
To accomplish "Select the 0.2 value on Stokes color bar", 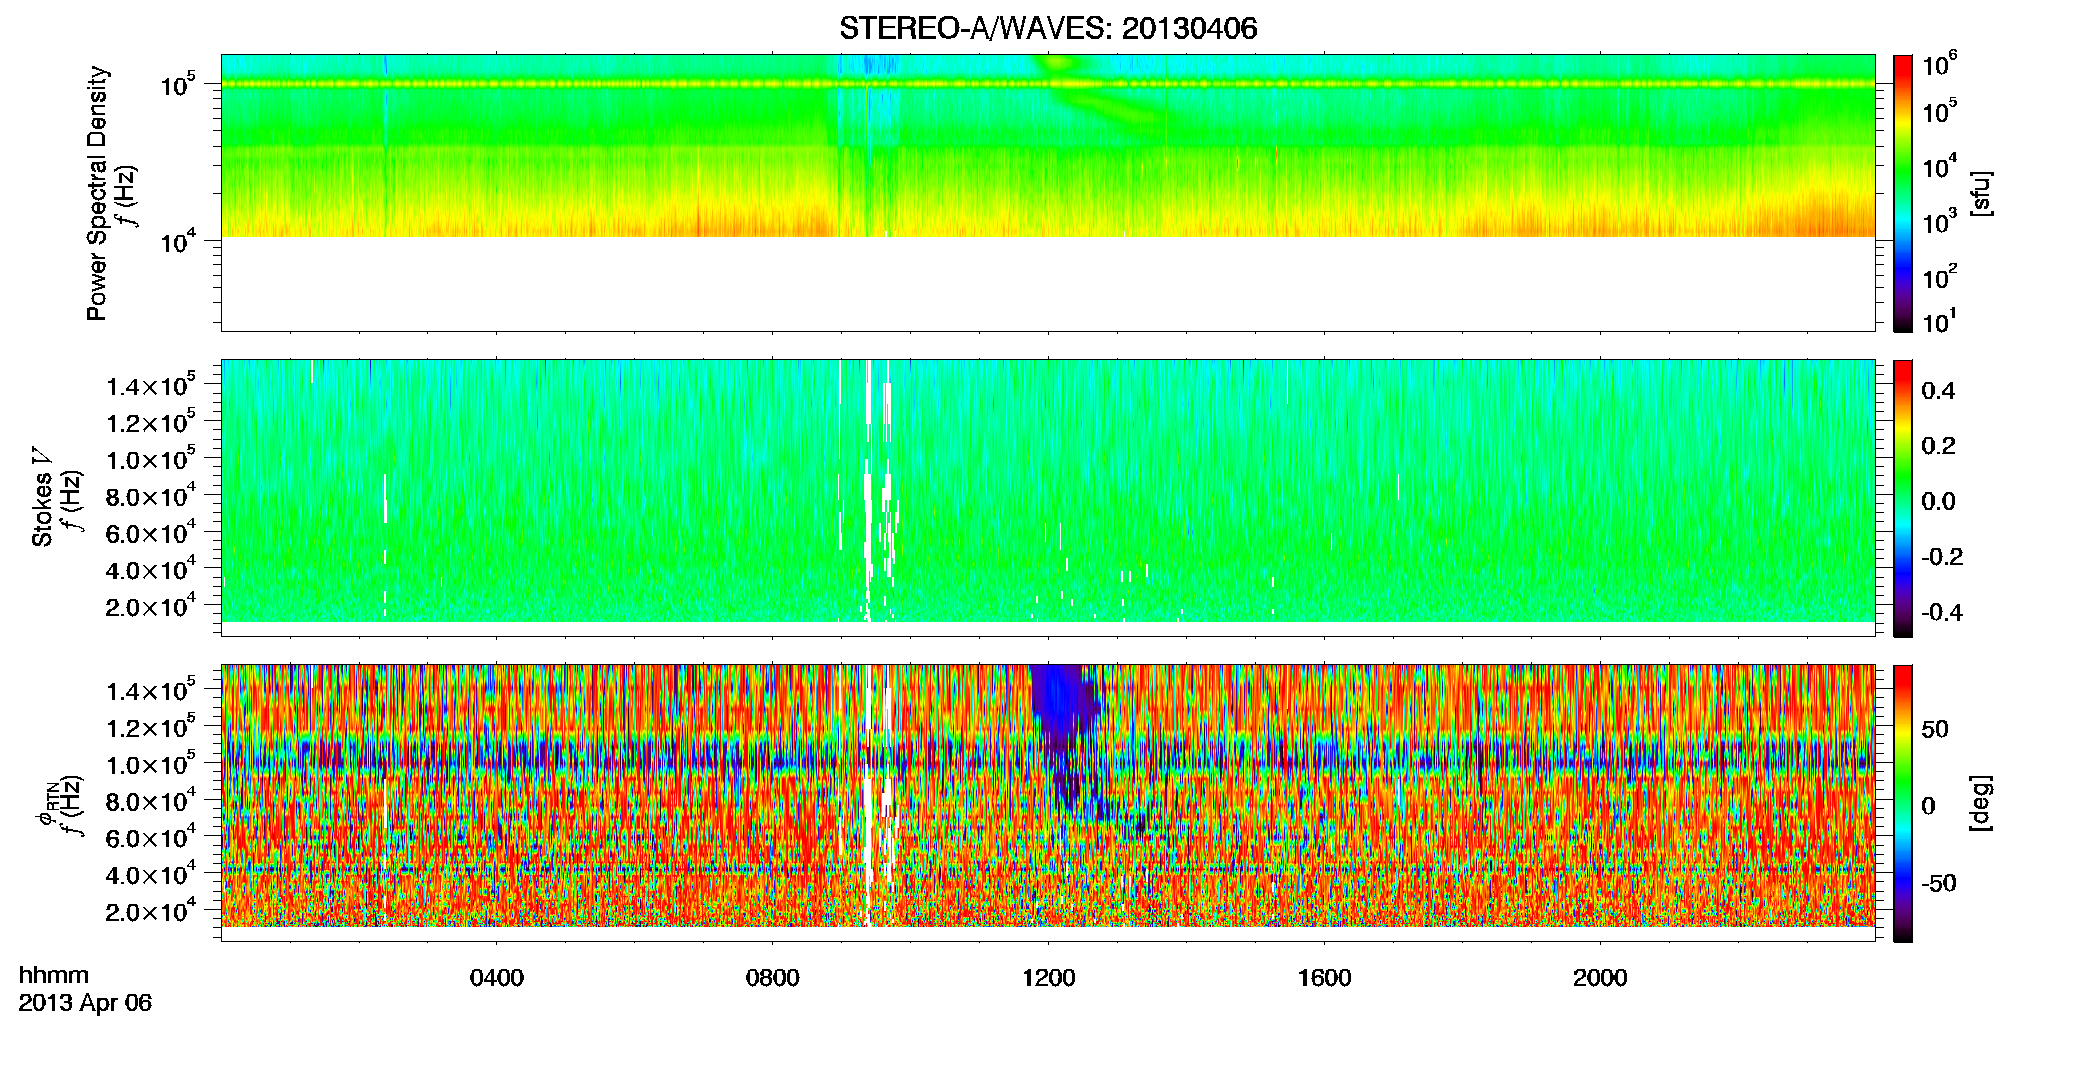I will point(1938,446).
